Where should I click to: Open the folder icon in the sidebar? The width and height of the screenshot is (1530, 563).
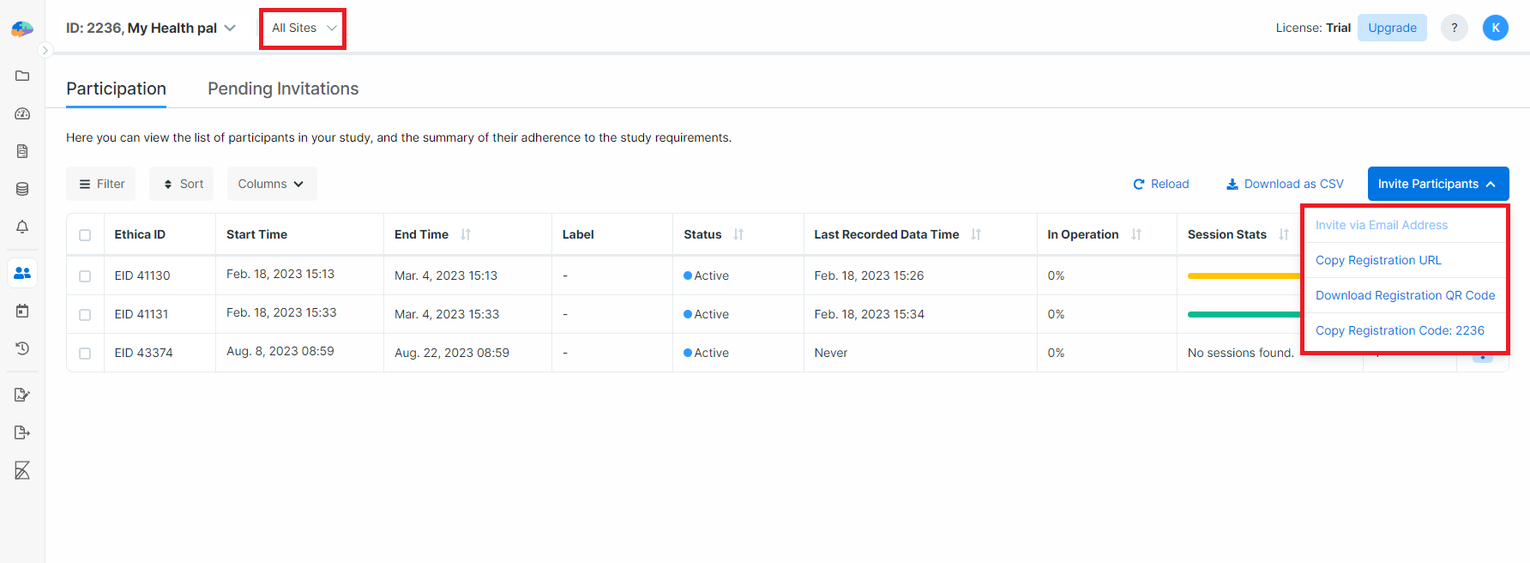point(22,76)
